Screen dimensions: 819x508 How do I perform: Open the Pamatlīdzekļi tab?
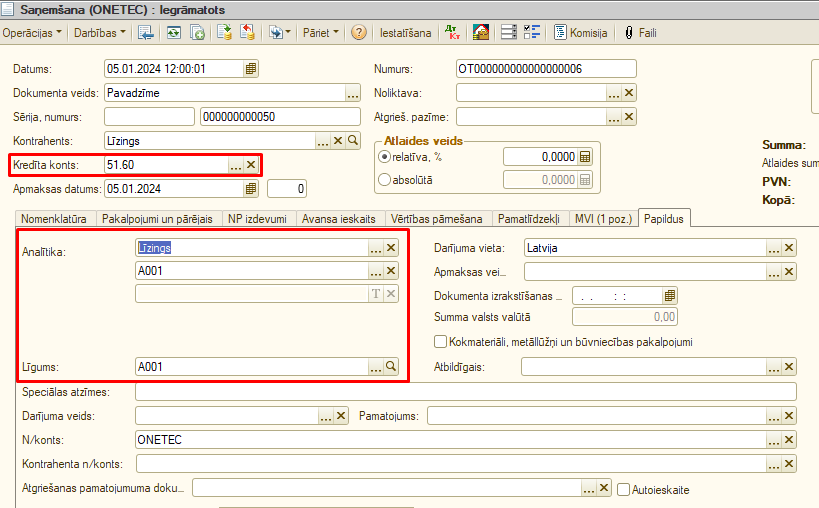click(528, 218)
